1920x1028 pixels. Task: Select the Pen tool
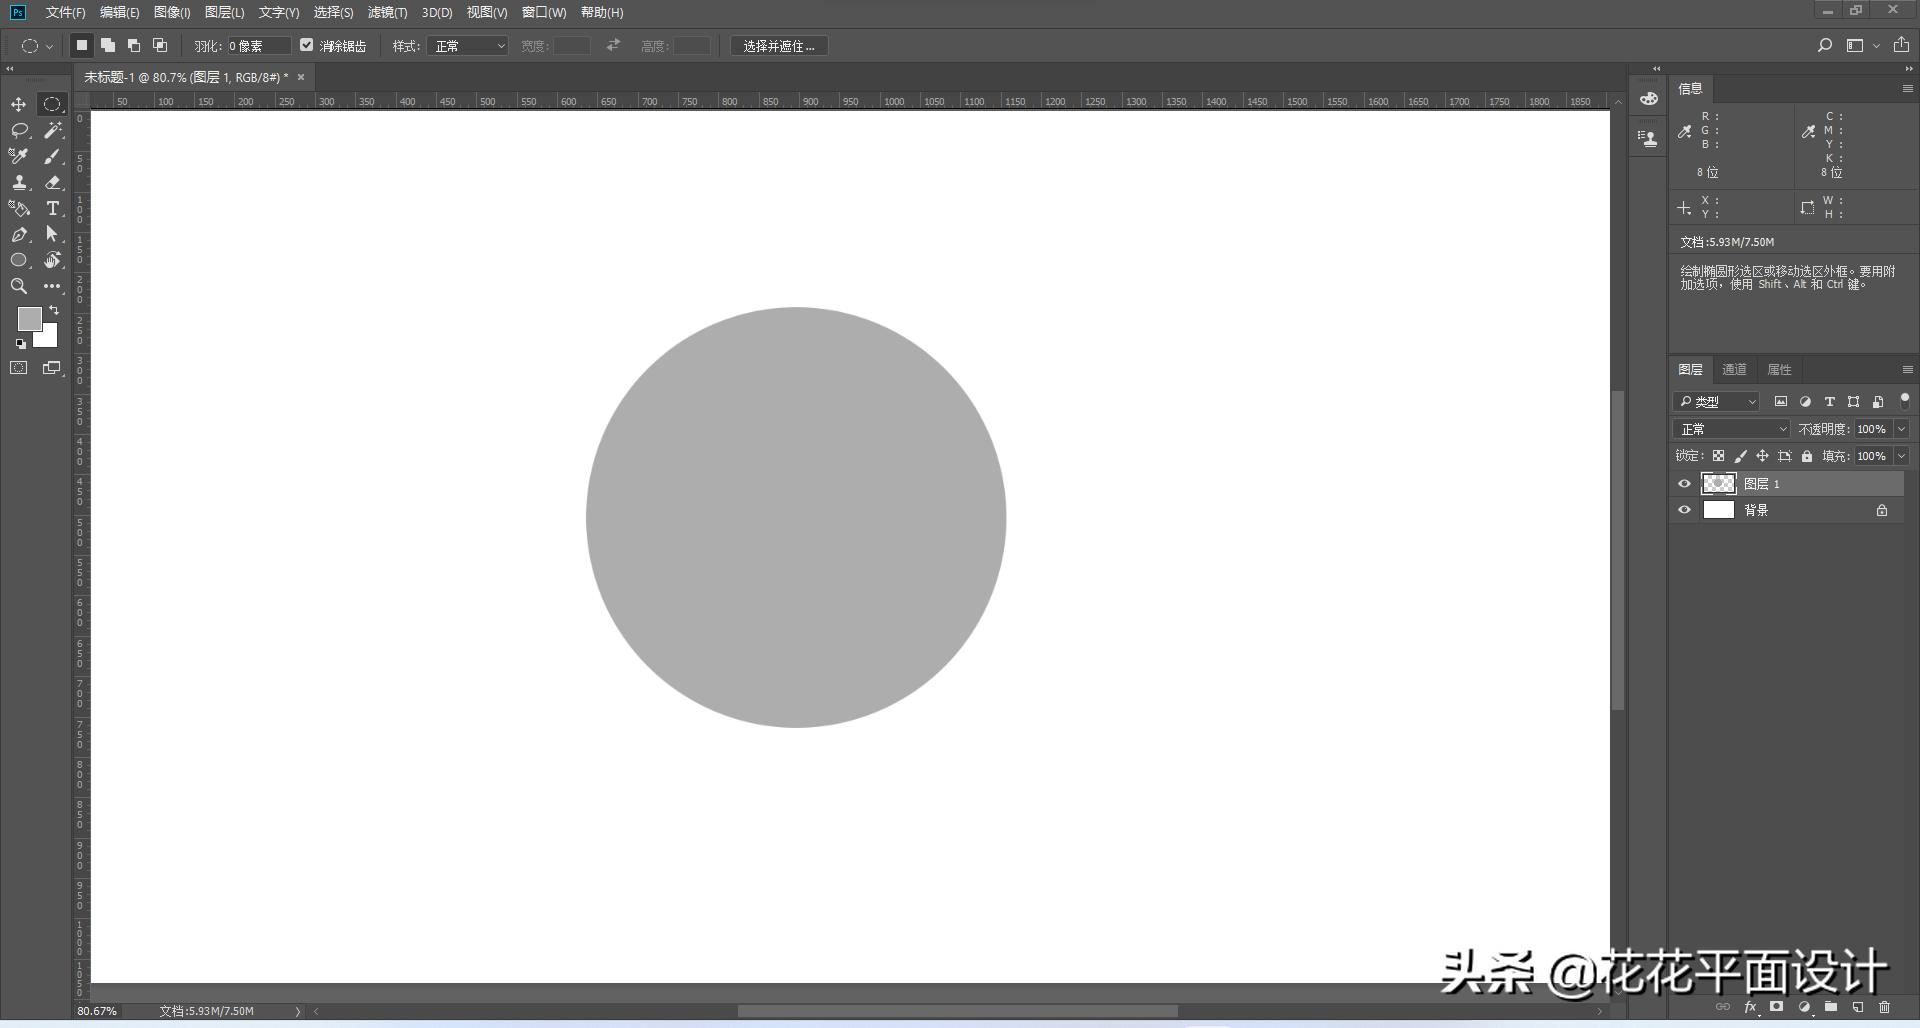19,235
